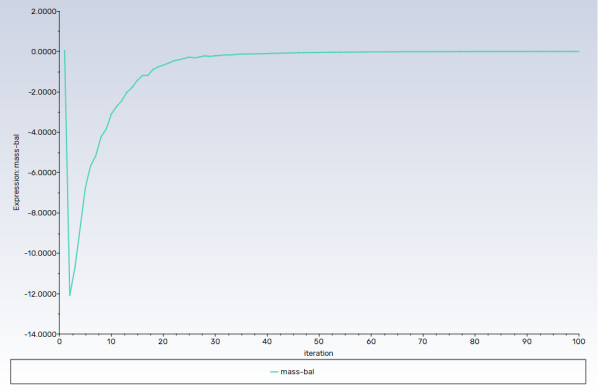This screenshot has width=600, height=392.
Task: Click the curve's lowest dip near -12
Action: (x=70, y=295)
